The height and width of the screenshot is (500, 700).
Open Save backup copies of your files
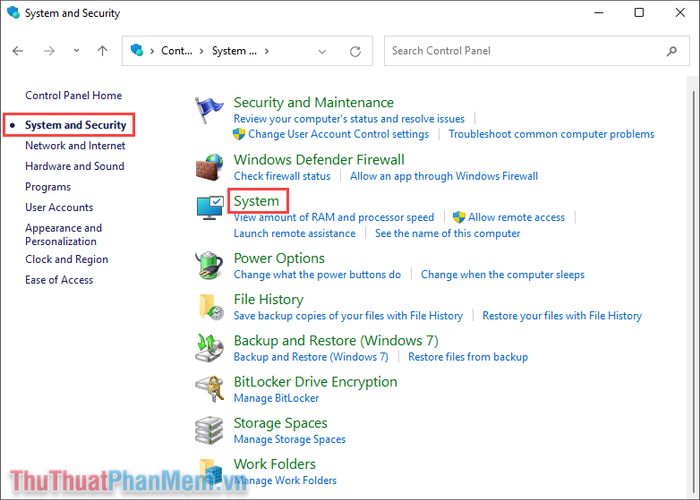(x=348, y=315)
